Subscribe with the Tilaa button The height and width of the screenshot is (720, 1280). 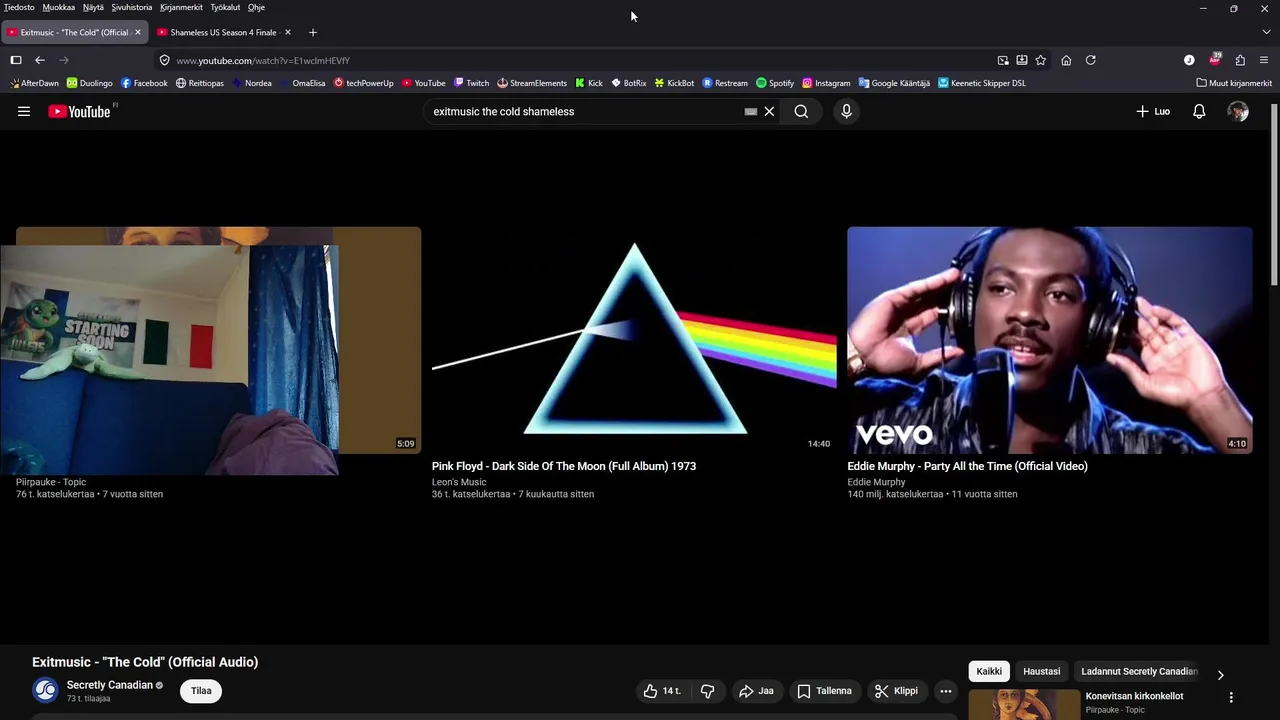[201, 691]
